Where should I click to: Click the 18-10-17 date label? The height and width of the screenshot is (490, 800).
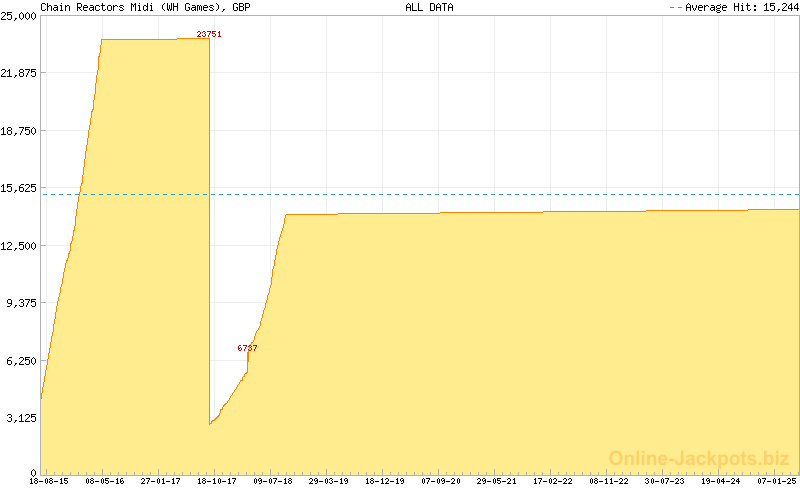[x=217, y=482]
